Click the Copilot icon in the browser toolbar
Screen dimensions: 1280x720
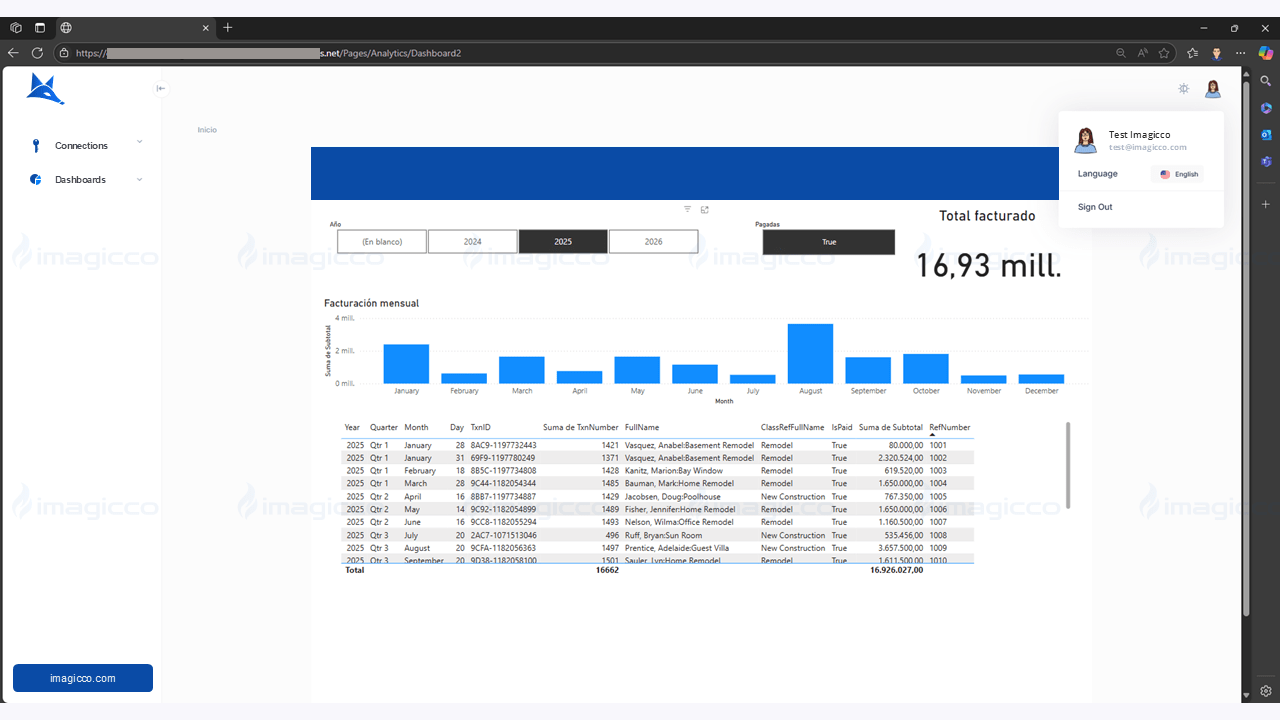pyautogui.click(x=1265, y=53)
